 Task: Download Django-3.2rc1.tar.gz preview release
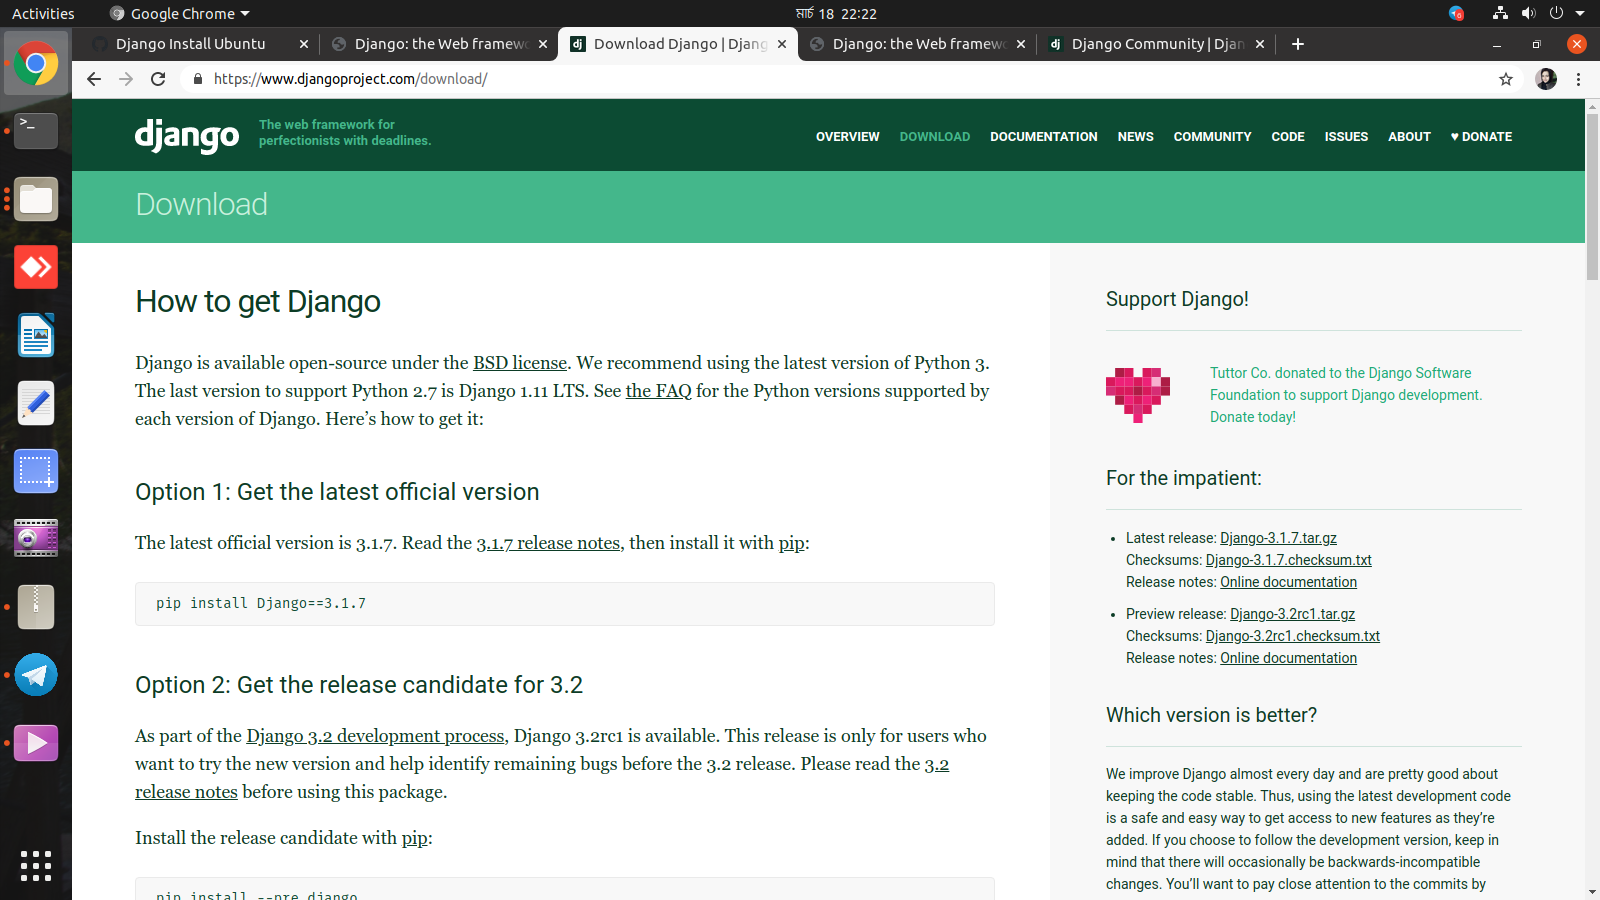point(1293,614)
